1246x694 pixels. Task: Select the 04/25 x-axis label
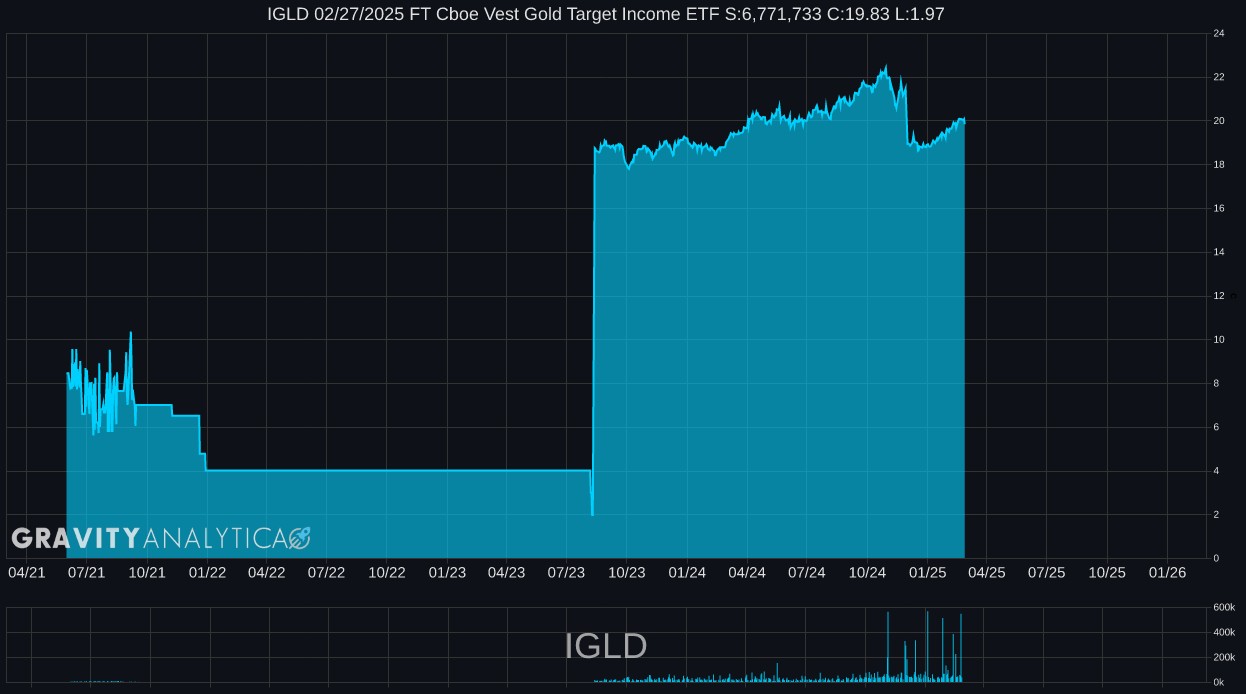tap(987, 573)
